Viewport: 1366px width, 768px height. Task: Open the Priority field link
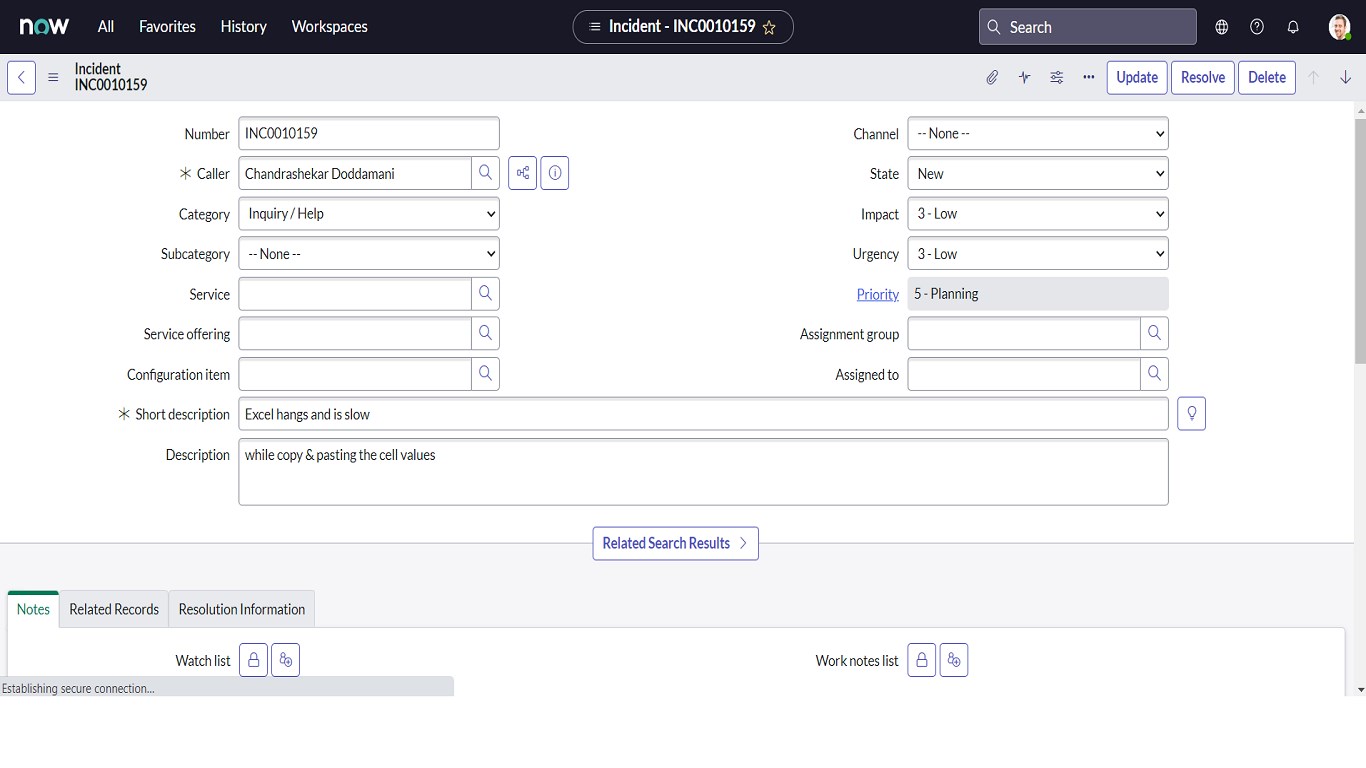(877, 294)
